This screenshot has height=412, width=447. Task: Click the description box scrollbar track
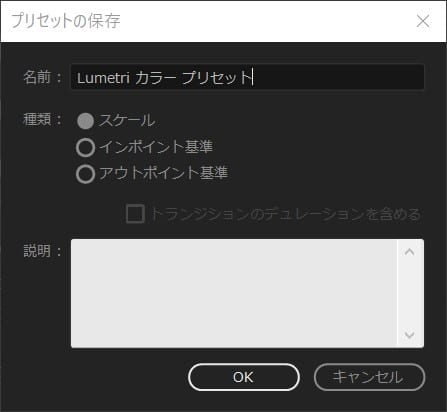point(410,293)
